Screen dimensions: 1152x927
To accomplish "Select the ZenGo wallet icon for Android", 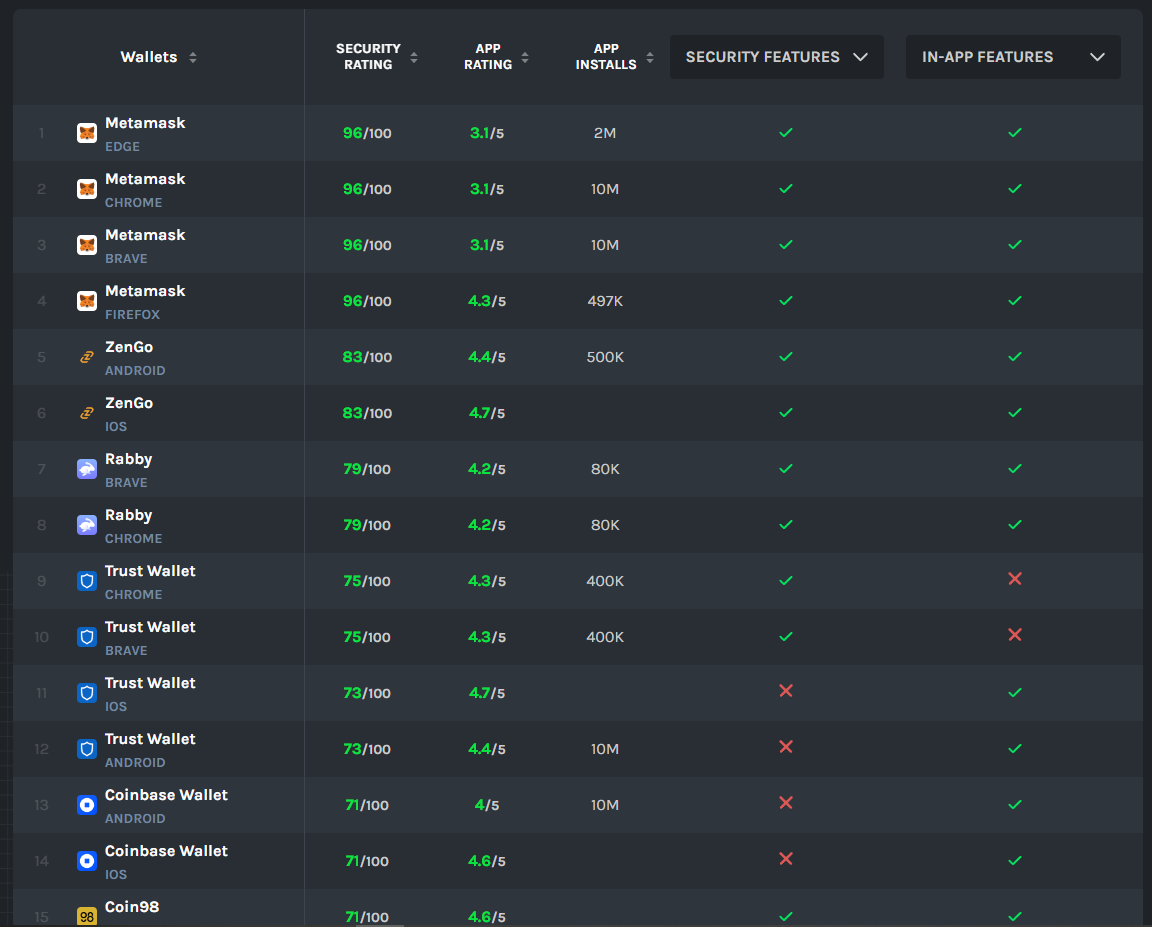I will [x=86, y=356].
